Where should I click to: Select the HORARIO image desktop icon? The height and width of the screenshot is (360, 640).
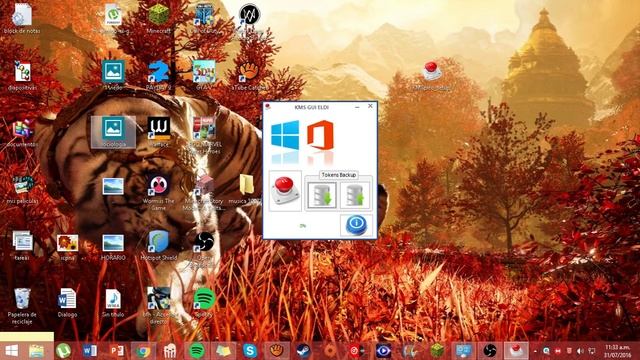click(113, 247)
